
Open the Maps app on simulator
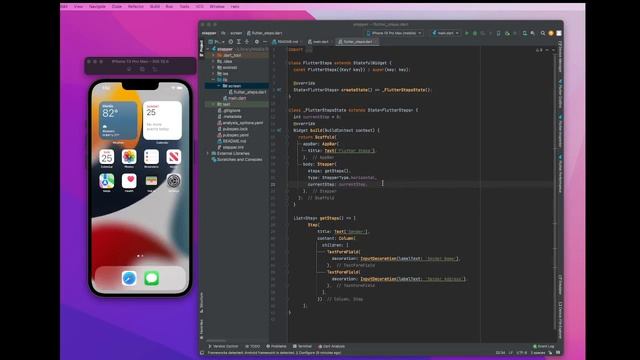click(x=107, y=181)
